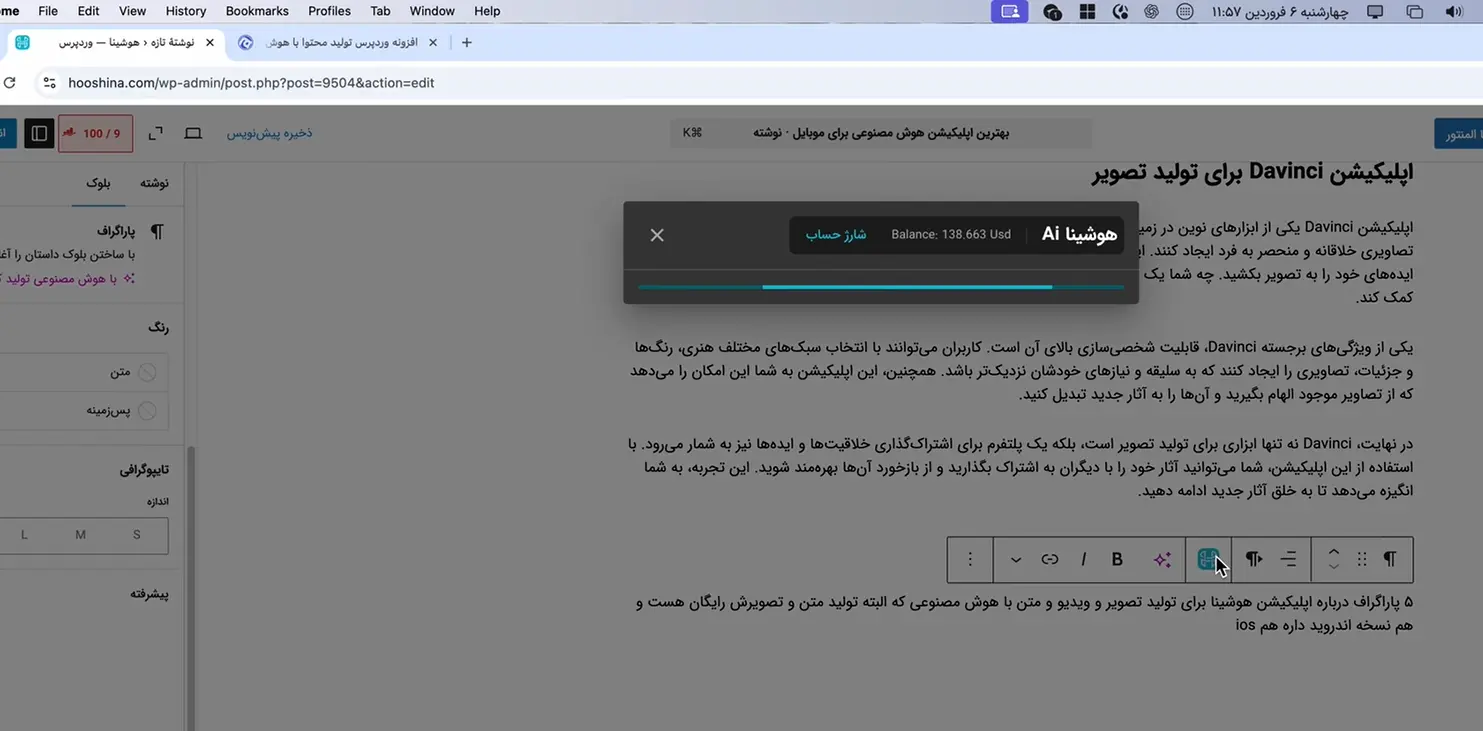Open Bookmarks menu
This screenshot has height=731, width=1483.
(x=257, y=11)
